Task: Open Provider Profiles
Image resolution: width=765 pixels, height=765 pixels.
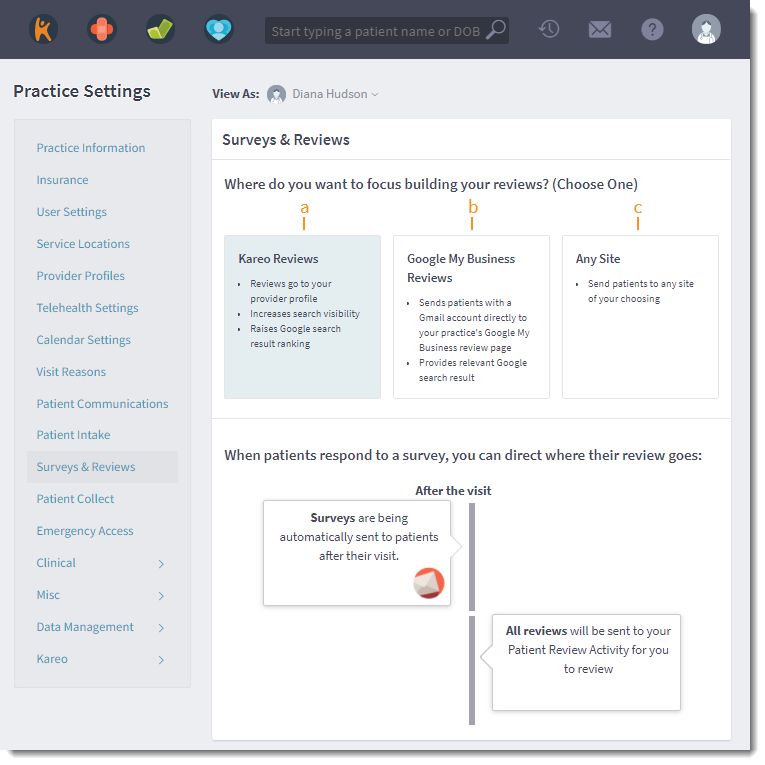Action: tap(81, 276)
